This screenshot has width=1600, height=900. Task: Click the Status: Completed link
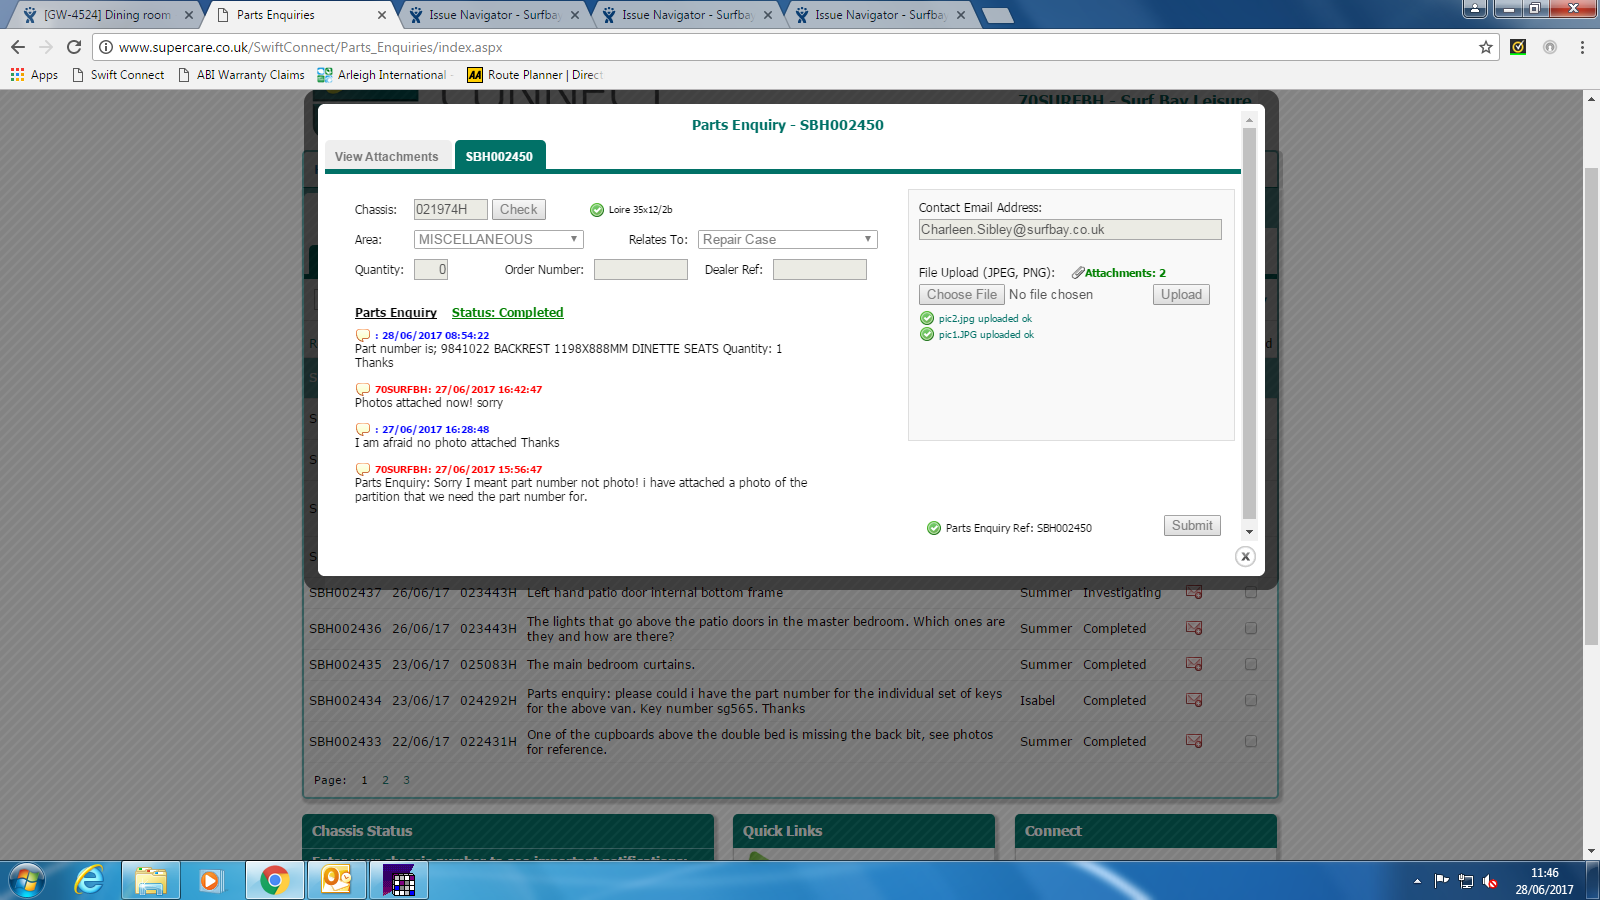point(508,313)
